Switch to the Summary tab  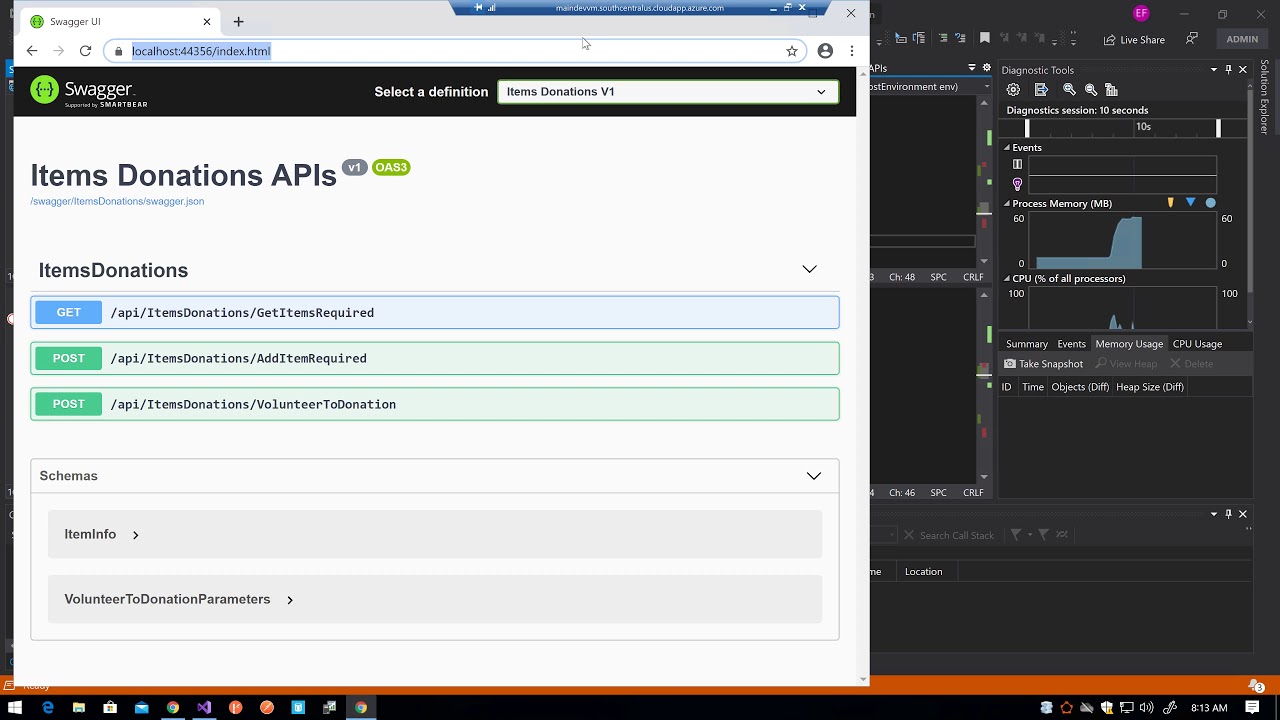tap(1027, 344)
